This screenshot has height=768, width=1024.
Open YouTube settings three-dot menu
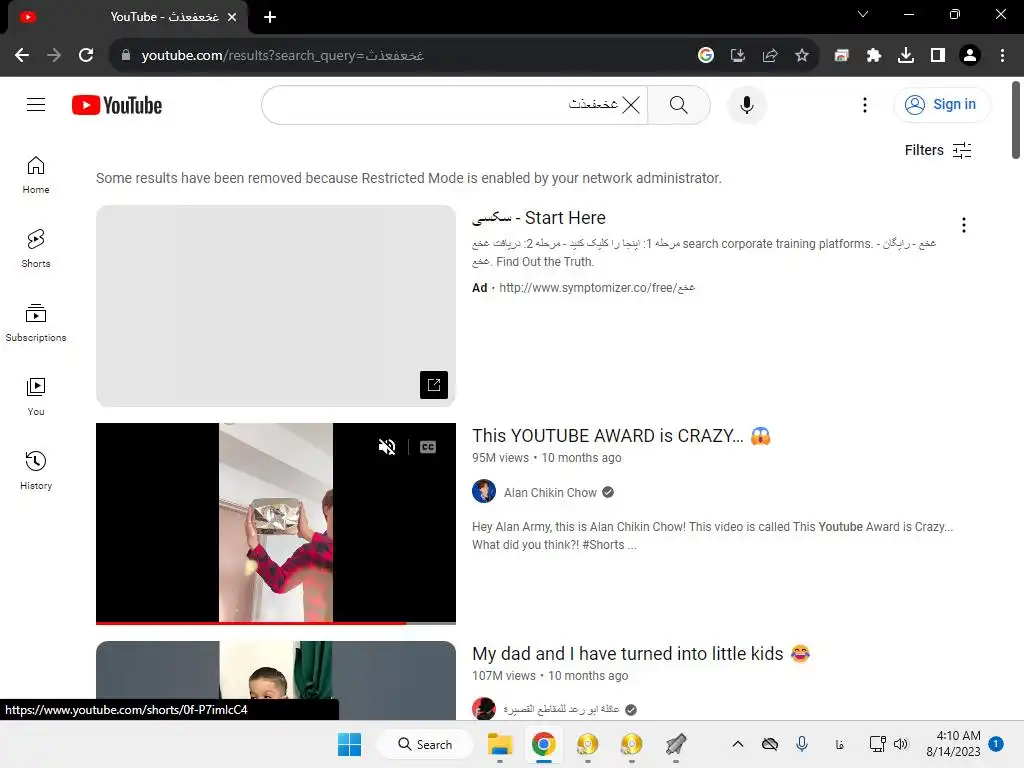[865, 104]
